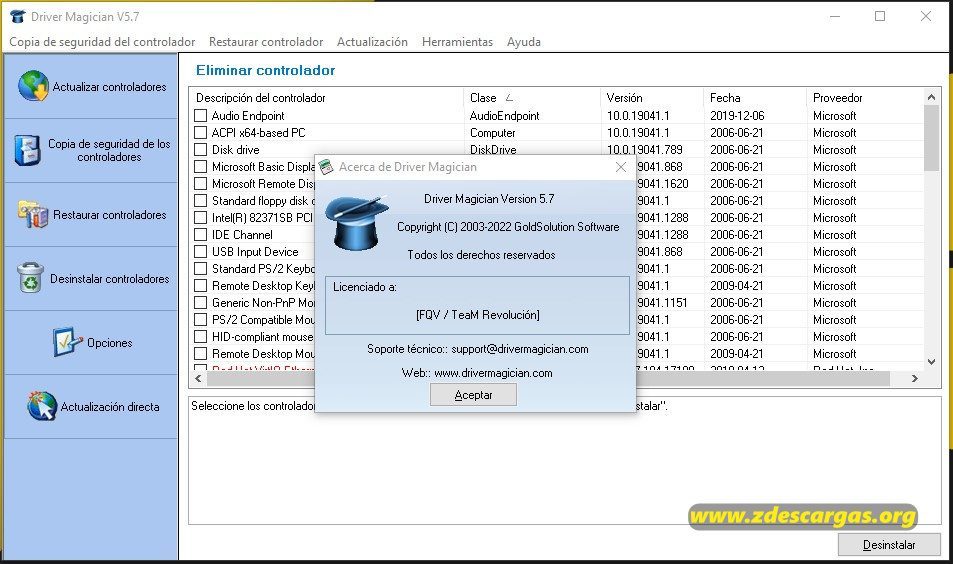The width and height of the screenshot is (953, 564).
Task: Select the PS/2 Compatible Mouse checkbox
Action: click(201, 320)
